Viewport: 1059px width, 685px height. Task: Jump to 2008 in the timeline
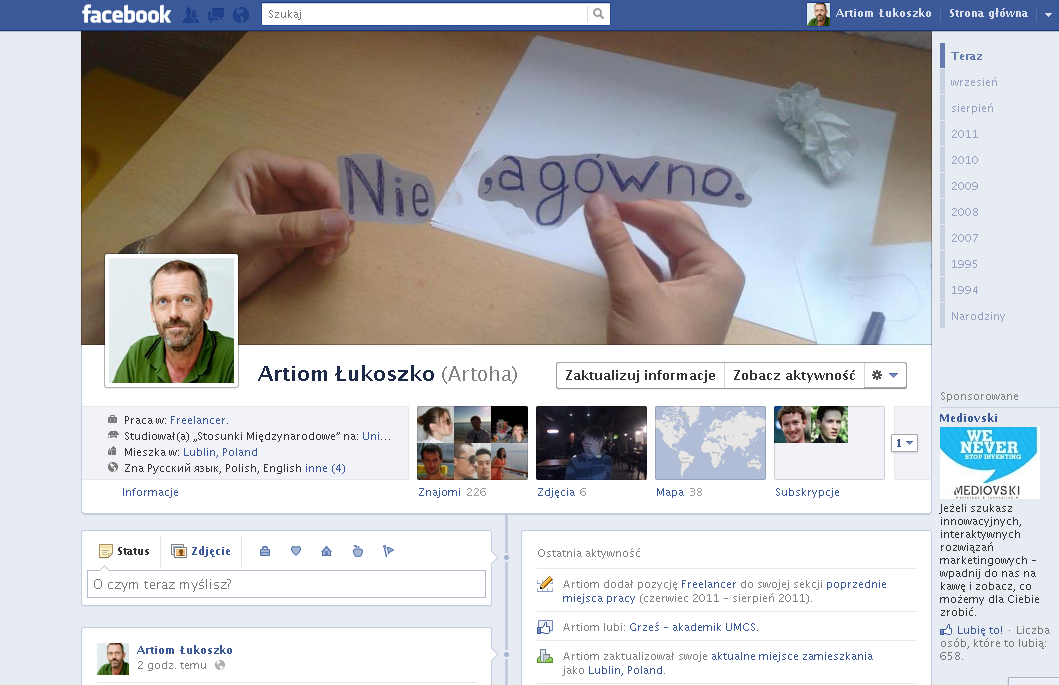coord(964,212)
